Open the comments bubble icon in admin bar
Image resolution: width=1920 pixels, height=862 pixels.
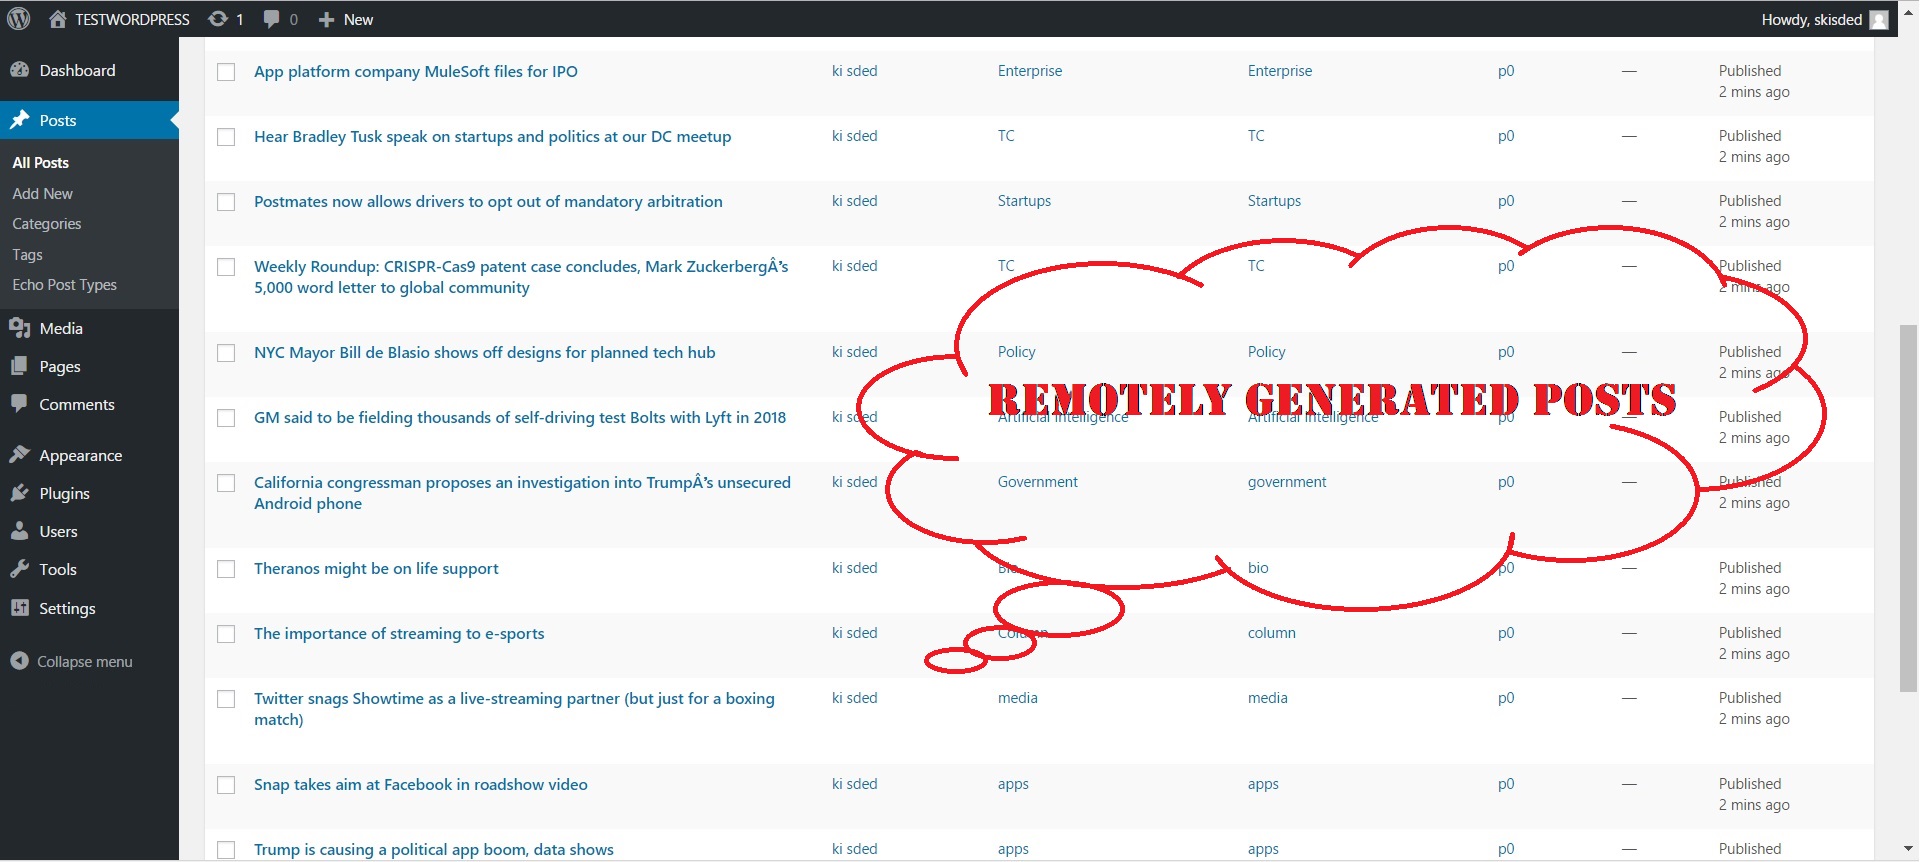271,19
